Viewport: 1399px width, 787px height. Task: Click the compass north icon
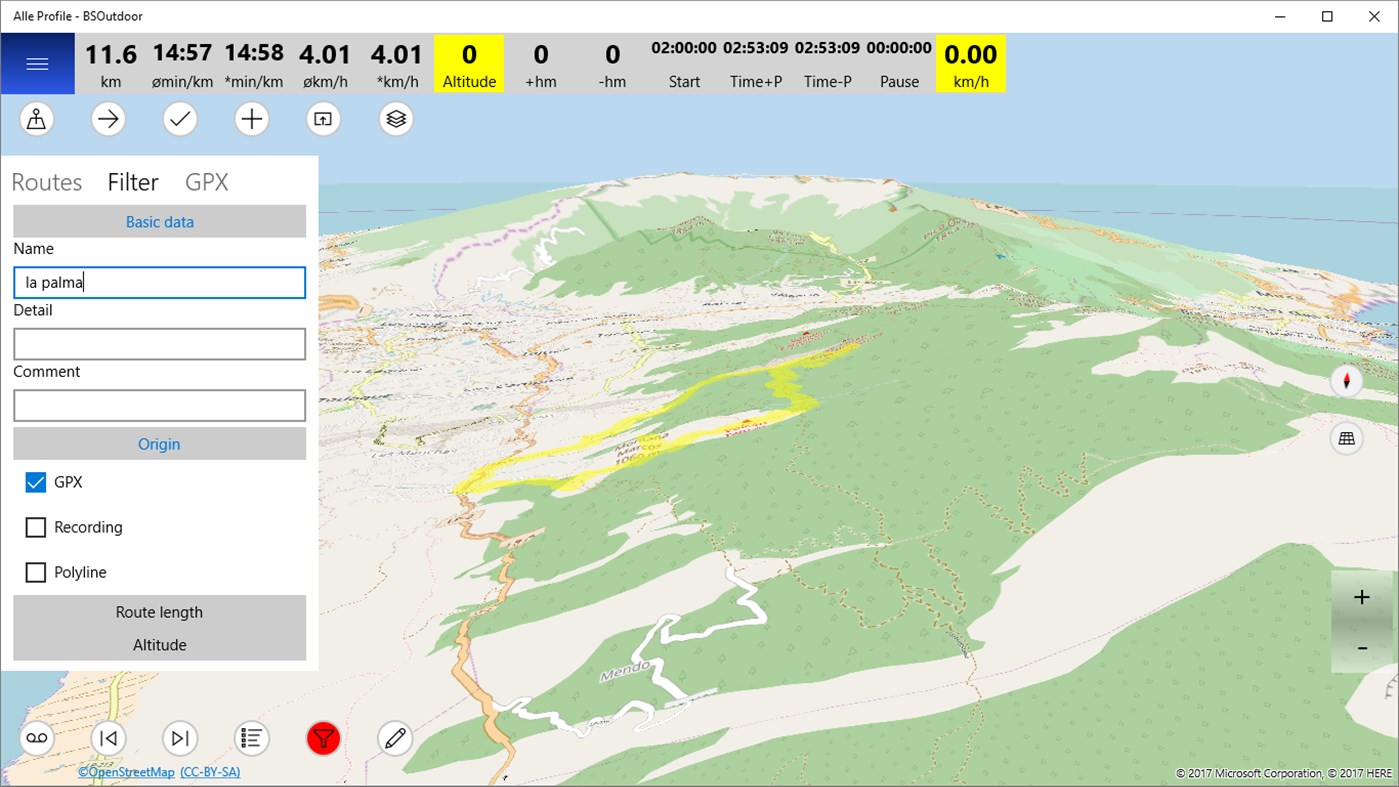[x=1346, y=381]
